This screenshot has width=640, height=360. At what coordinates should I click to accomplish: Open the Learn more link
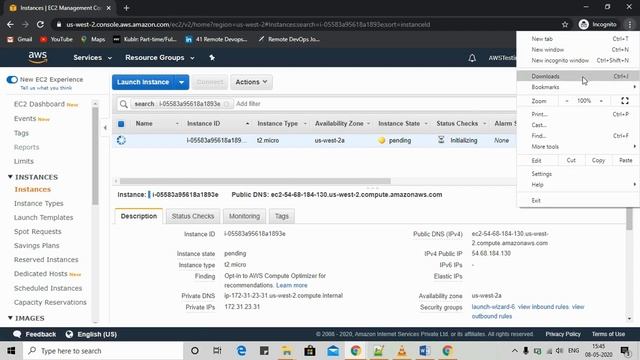coord(292,285)
